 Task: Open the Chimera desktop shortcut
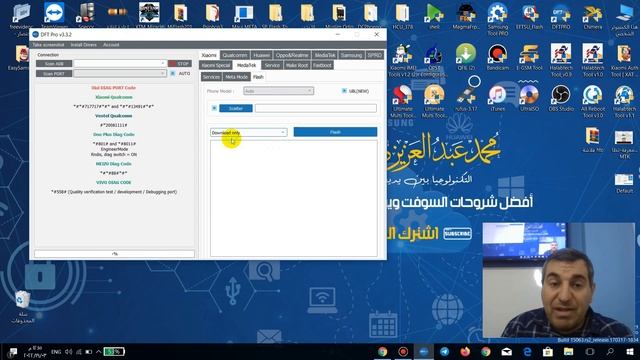click(x=592, y=16)
